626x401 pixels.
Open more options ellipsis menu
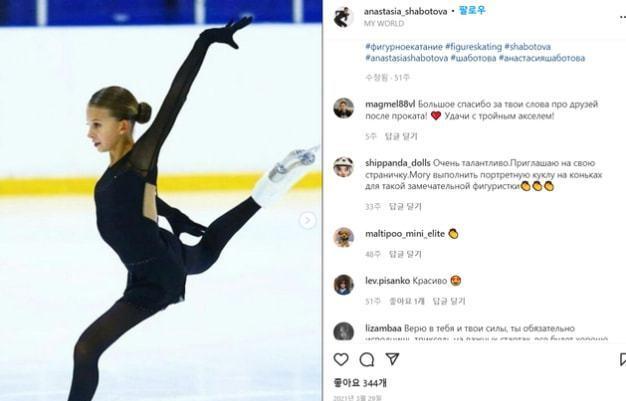pos(622,17)
